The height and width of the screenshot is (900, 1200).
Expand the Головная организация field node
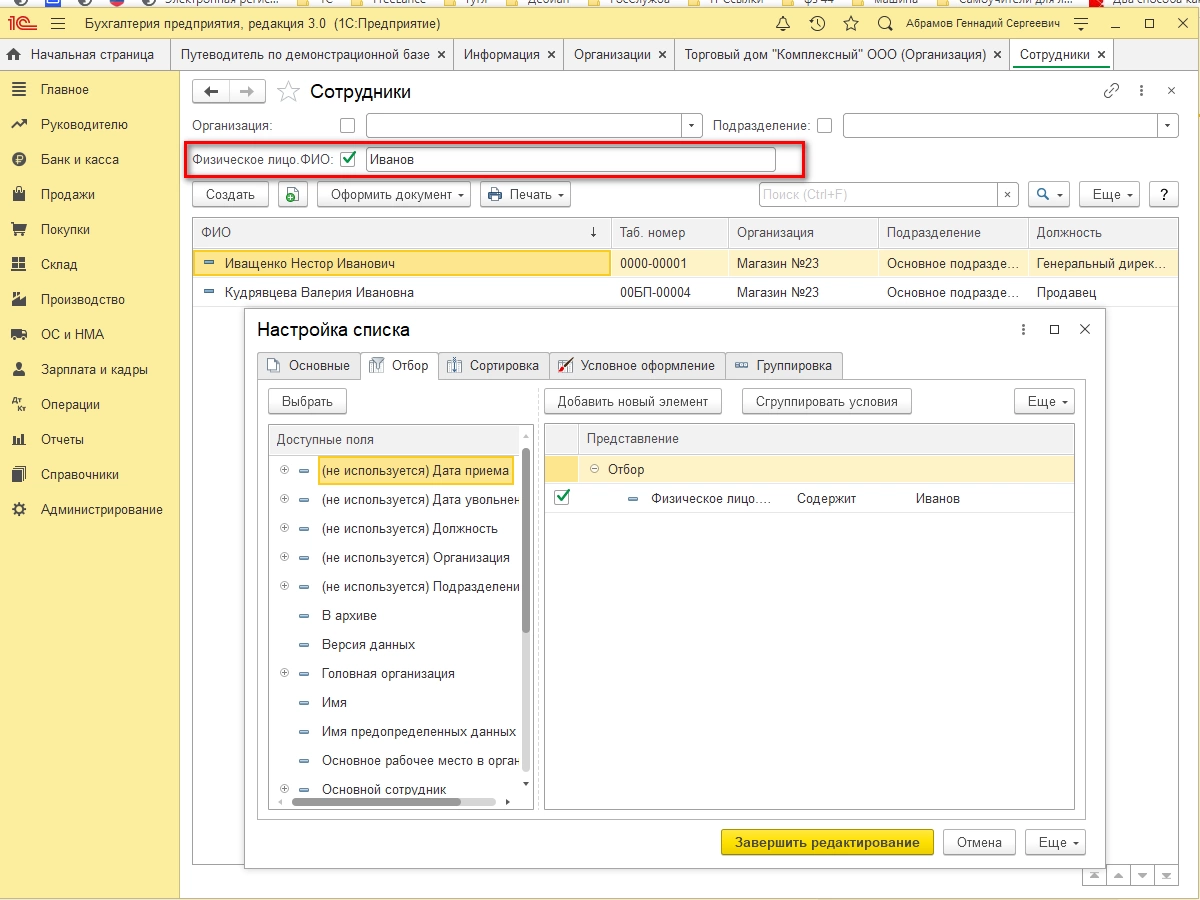point(285,673)
